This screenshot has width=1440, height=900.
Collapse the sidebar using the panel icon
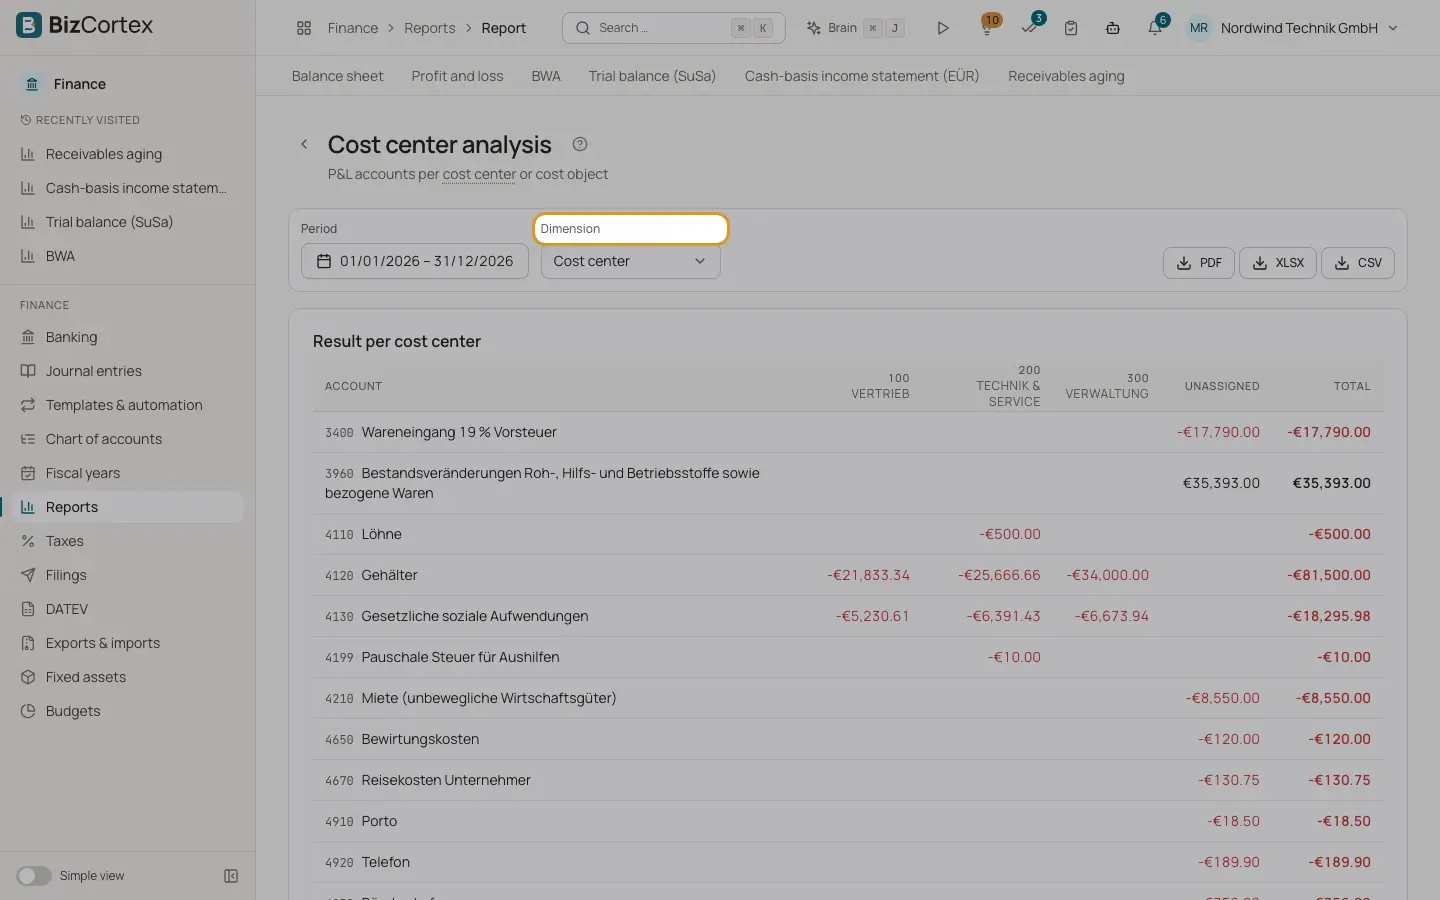click(x=231, y=876)
